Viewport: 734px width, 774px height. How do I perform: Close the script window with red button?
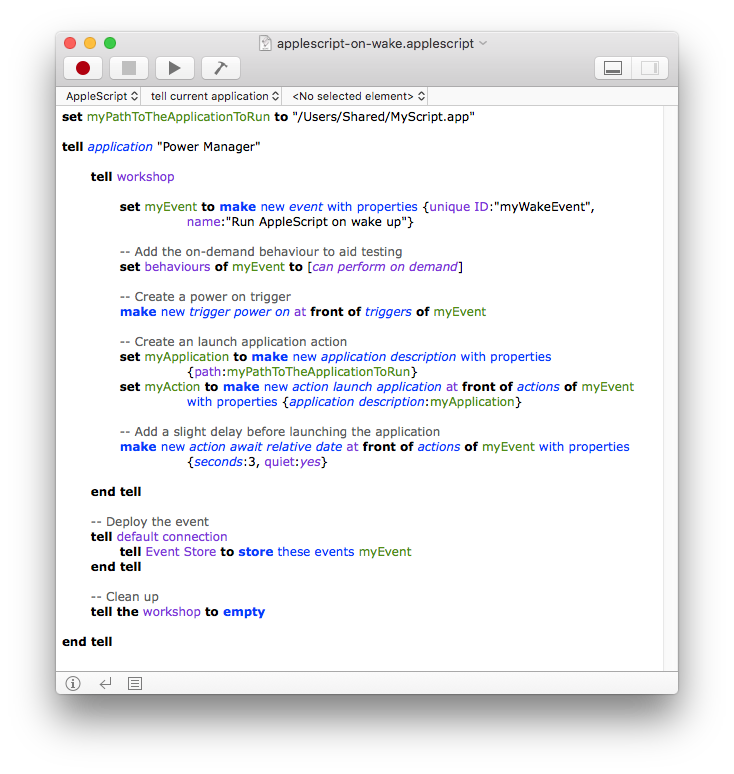pos(70,43)
